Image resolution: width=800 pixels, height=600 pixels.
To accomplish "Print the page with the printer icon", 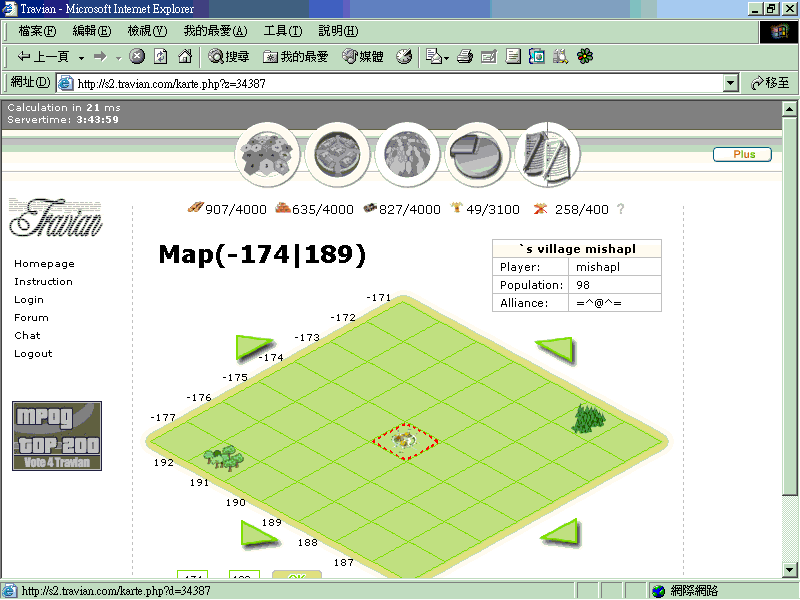I will click(x=465, y=56).
